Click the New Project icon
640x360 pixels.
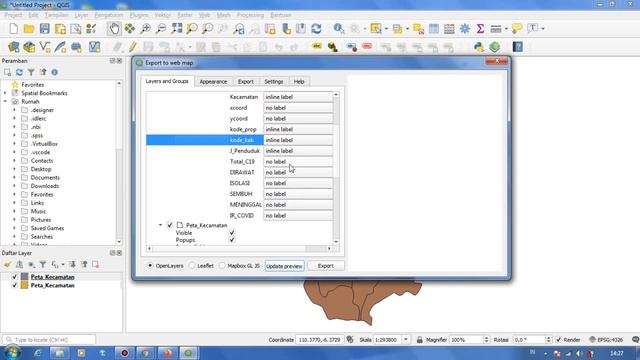(x=13, y=29)
